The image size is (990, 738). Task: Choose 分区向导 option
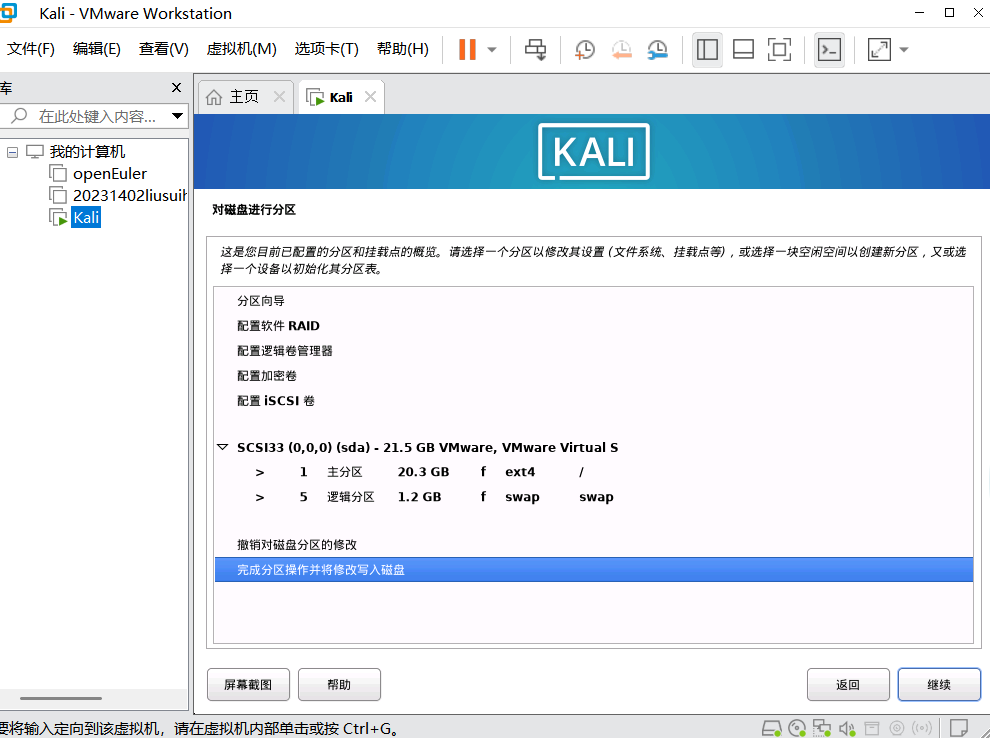pos(261,301)
